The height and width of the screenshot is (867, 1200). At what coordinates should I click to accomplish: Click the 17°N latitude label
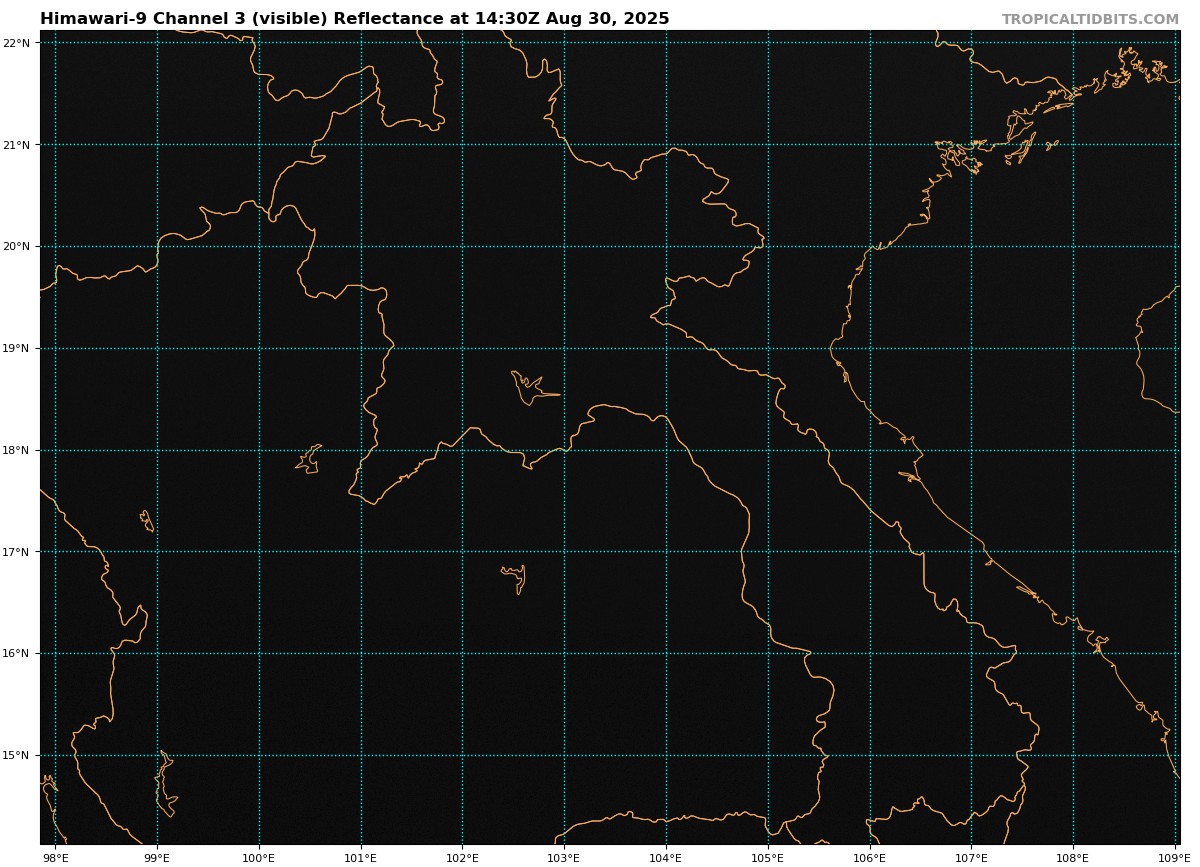17,552
